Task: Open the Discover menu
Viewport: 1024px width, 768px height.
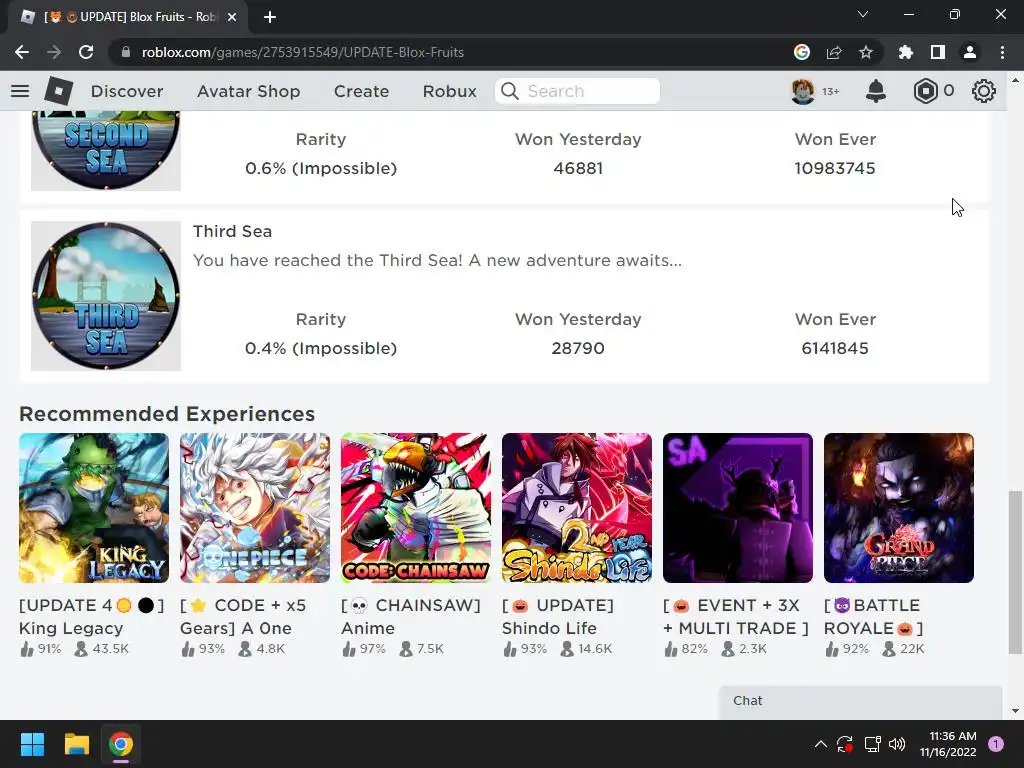Action: [x=127, y=91]
